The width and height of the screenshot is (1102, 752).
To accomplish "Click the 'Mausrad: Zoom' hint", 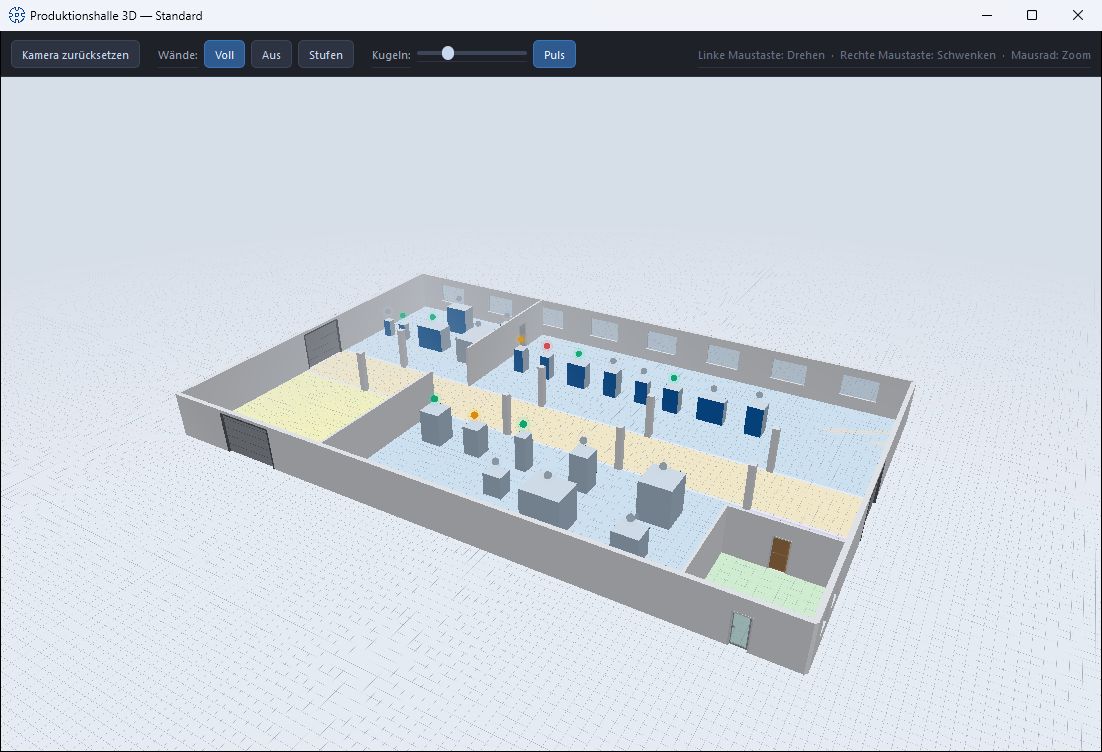I will pos(1051,55).
